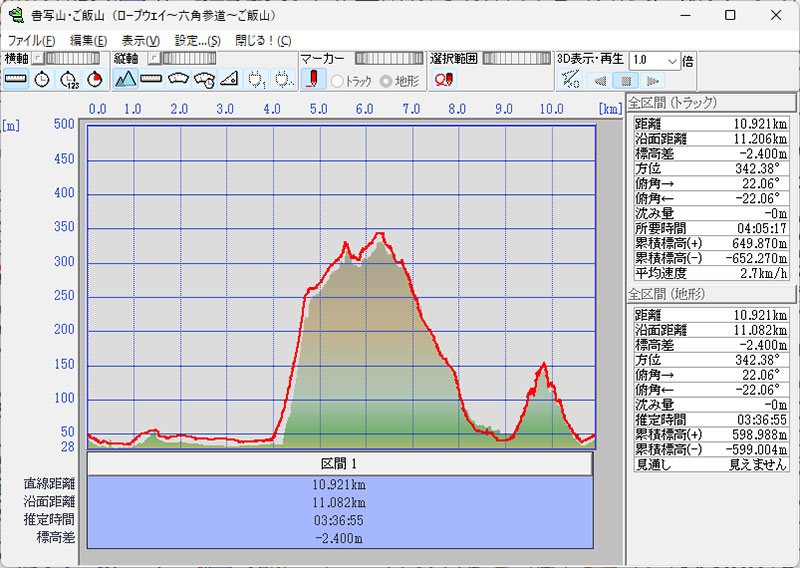
Task: Click the selection range search-marker icon
Action: point(443,79)
